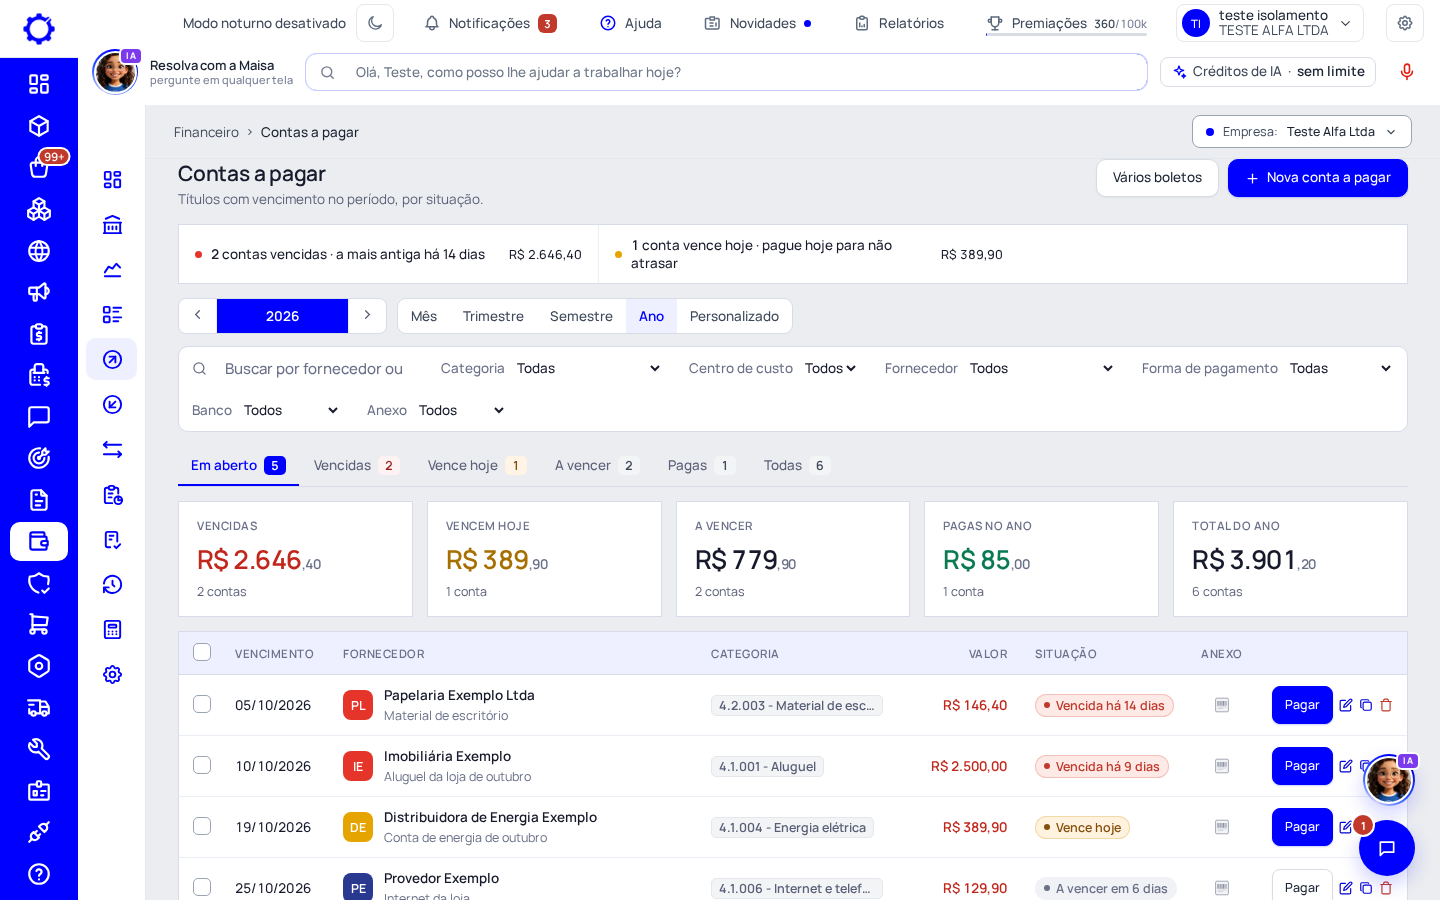
Task: Toggle night mode moon button
Action: (x=375, y=23)
